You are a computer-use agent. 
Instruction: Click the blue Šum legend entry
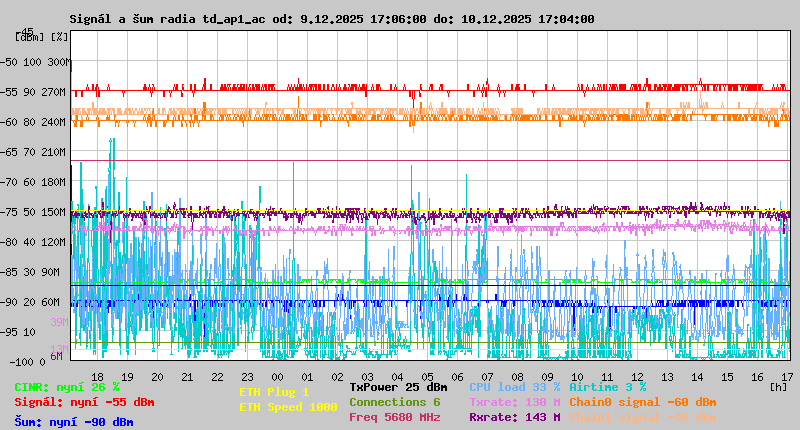[x=74, y=422]
